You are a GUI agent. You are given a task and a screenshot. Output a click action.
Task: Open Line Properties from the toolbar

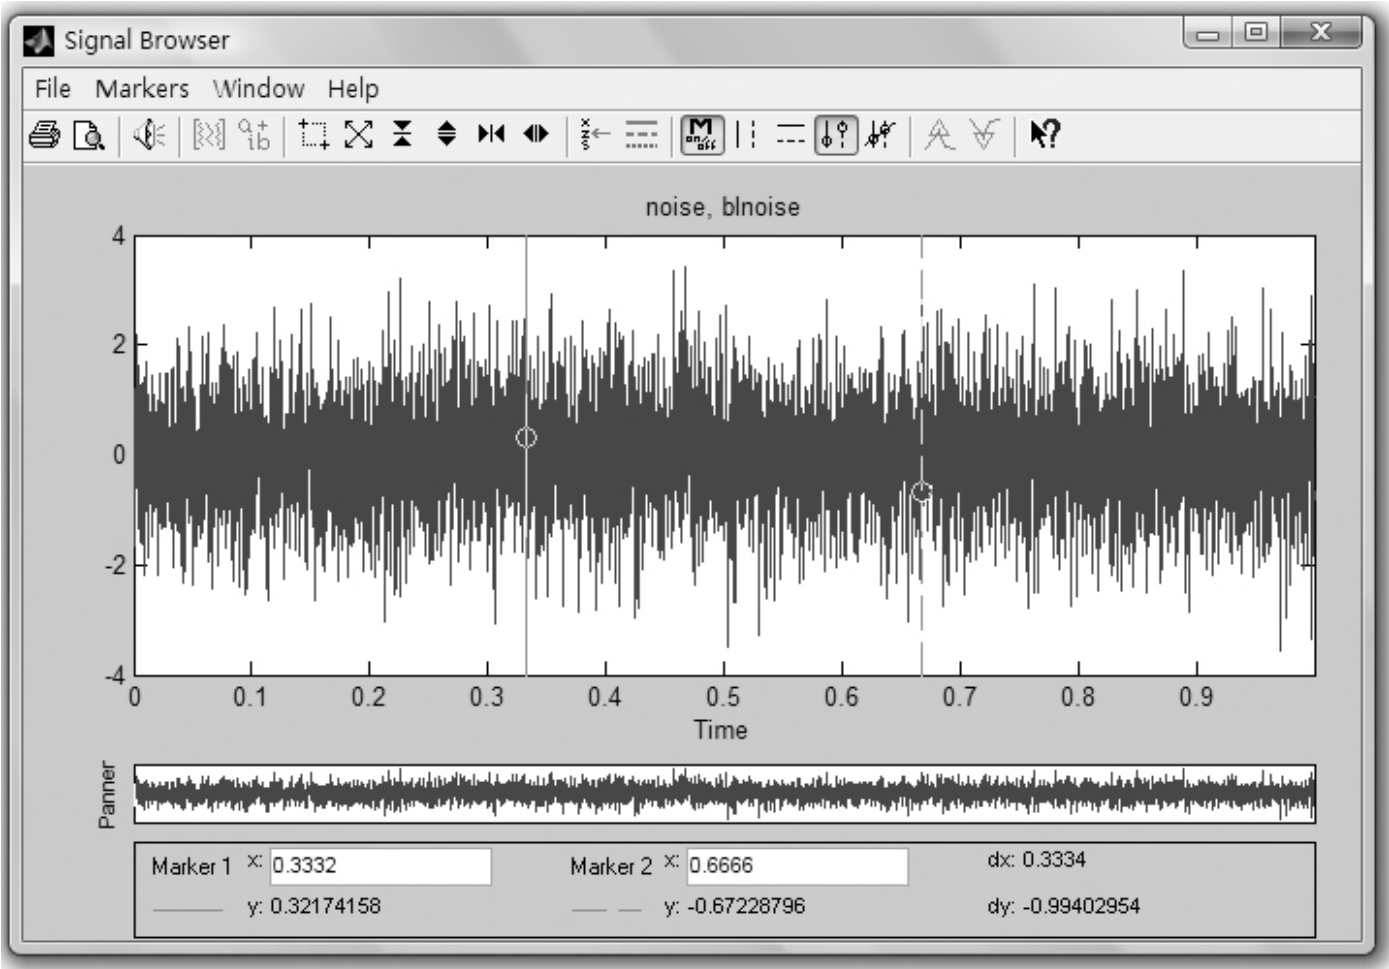click(x=642, y=134)
